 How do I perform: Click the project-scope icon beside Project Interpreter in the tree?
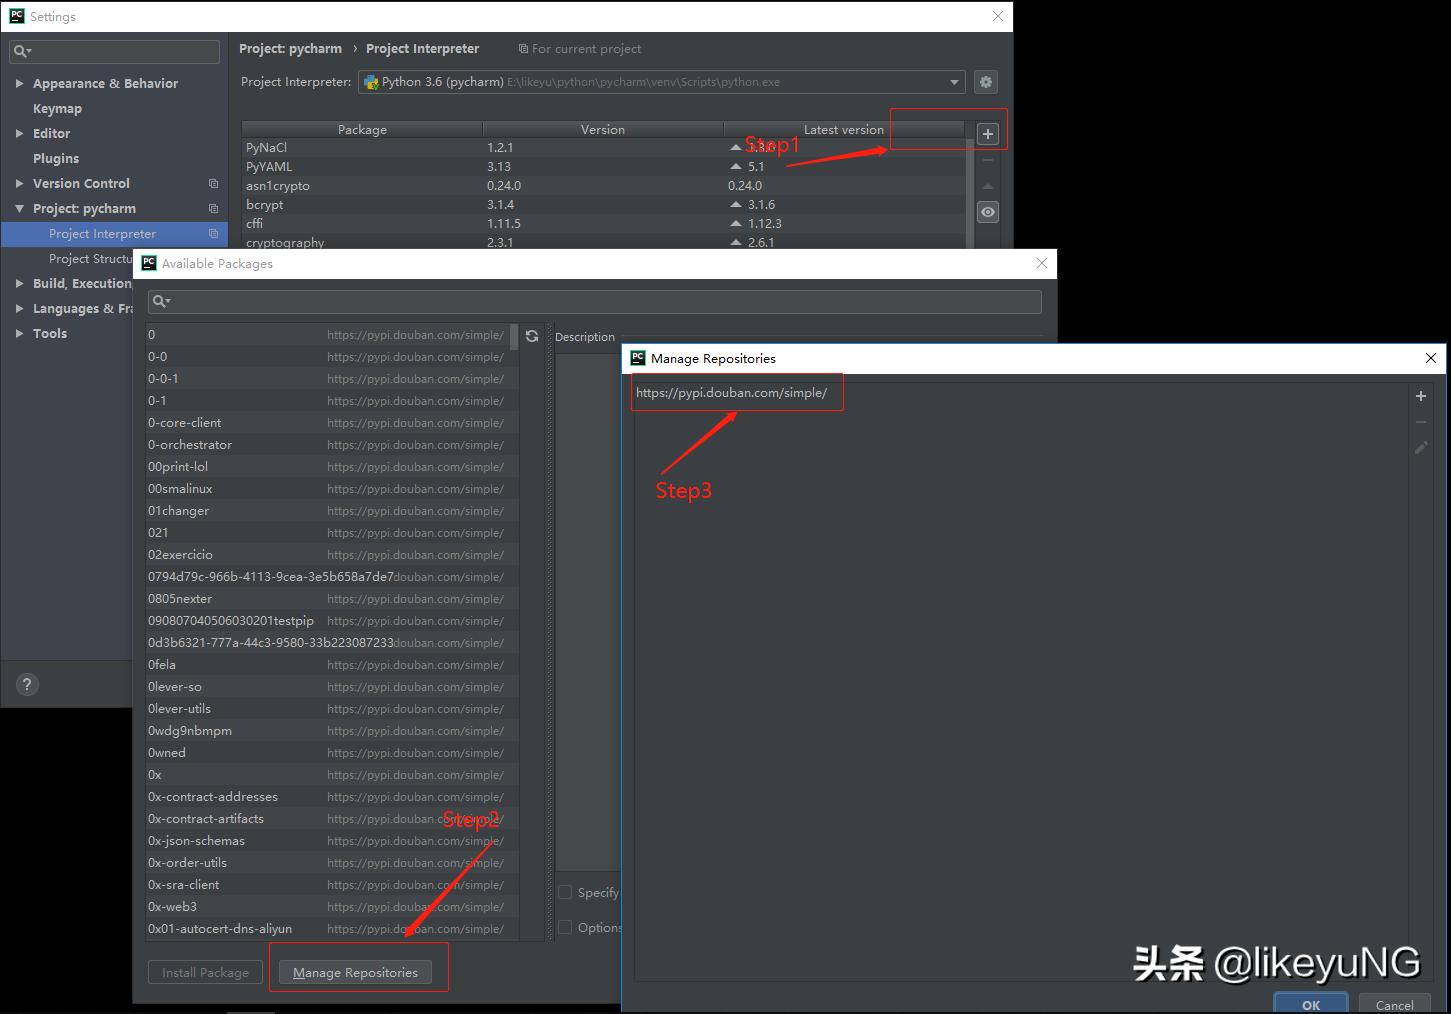tap(213, 233)
